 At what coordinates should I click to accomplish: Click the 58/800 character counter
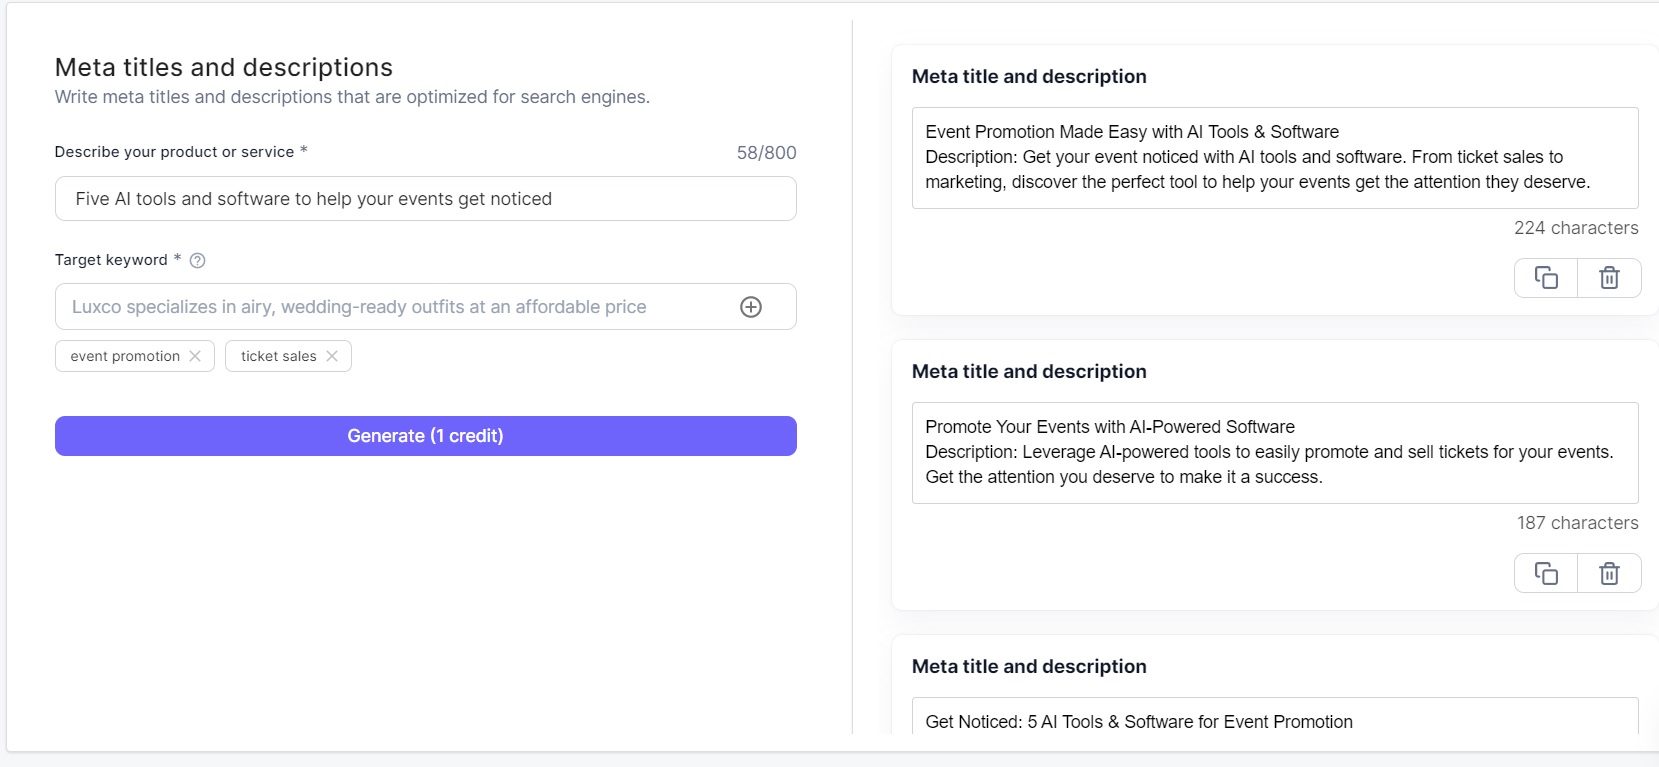766,153
